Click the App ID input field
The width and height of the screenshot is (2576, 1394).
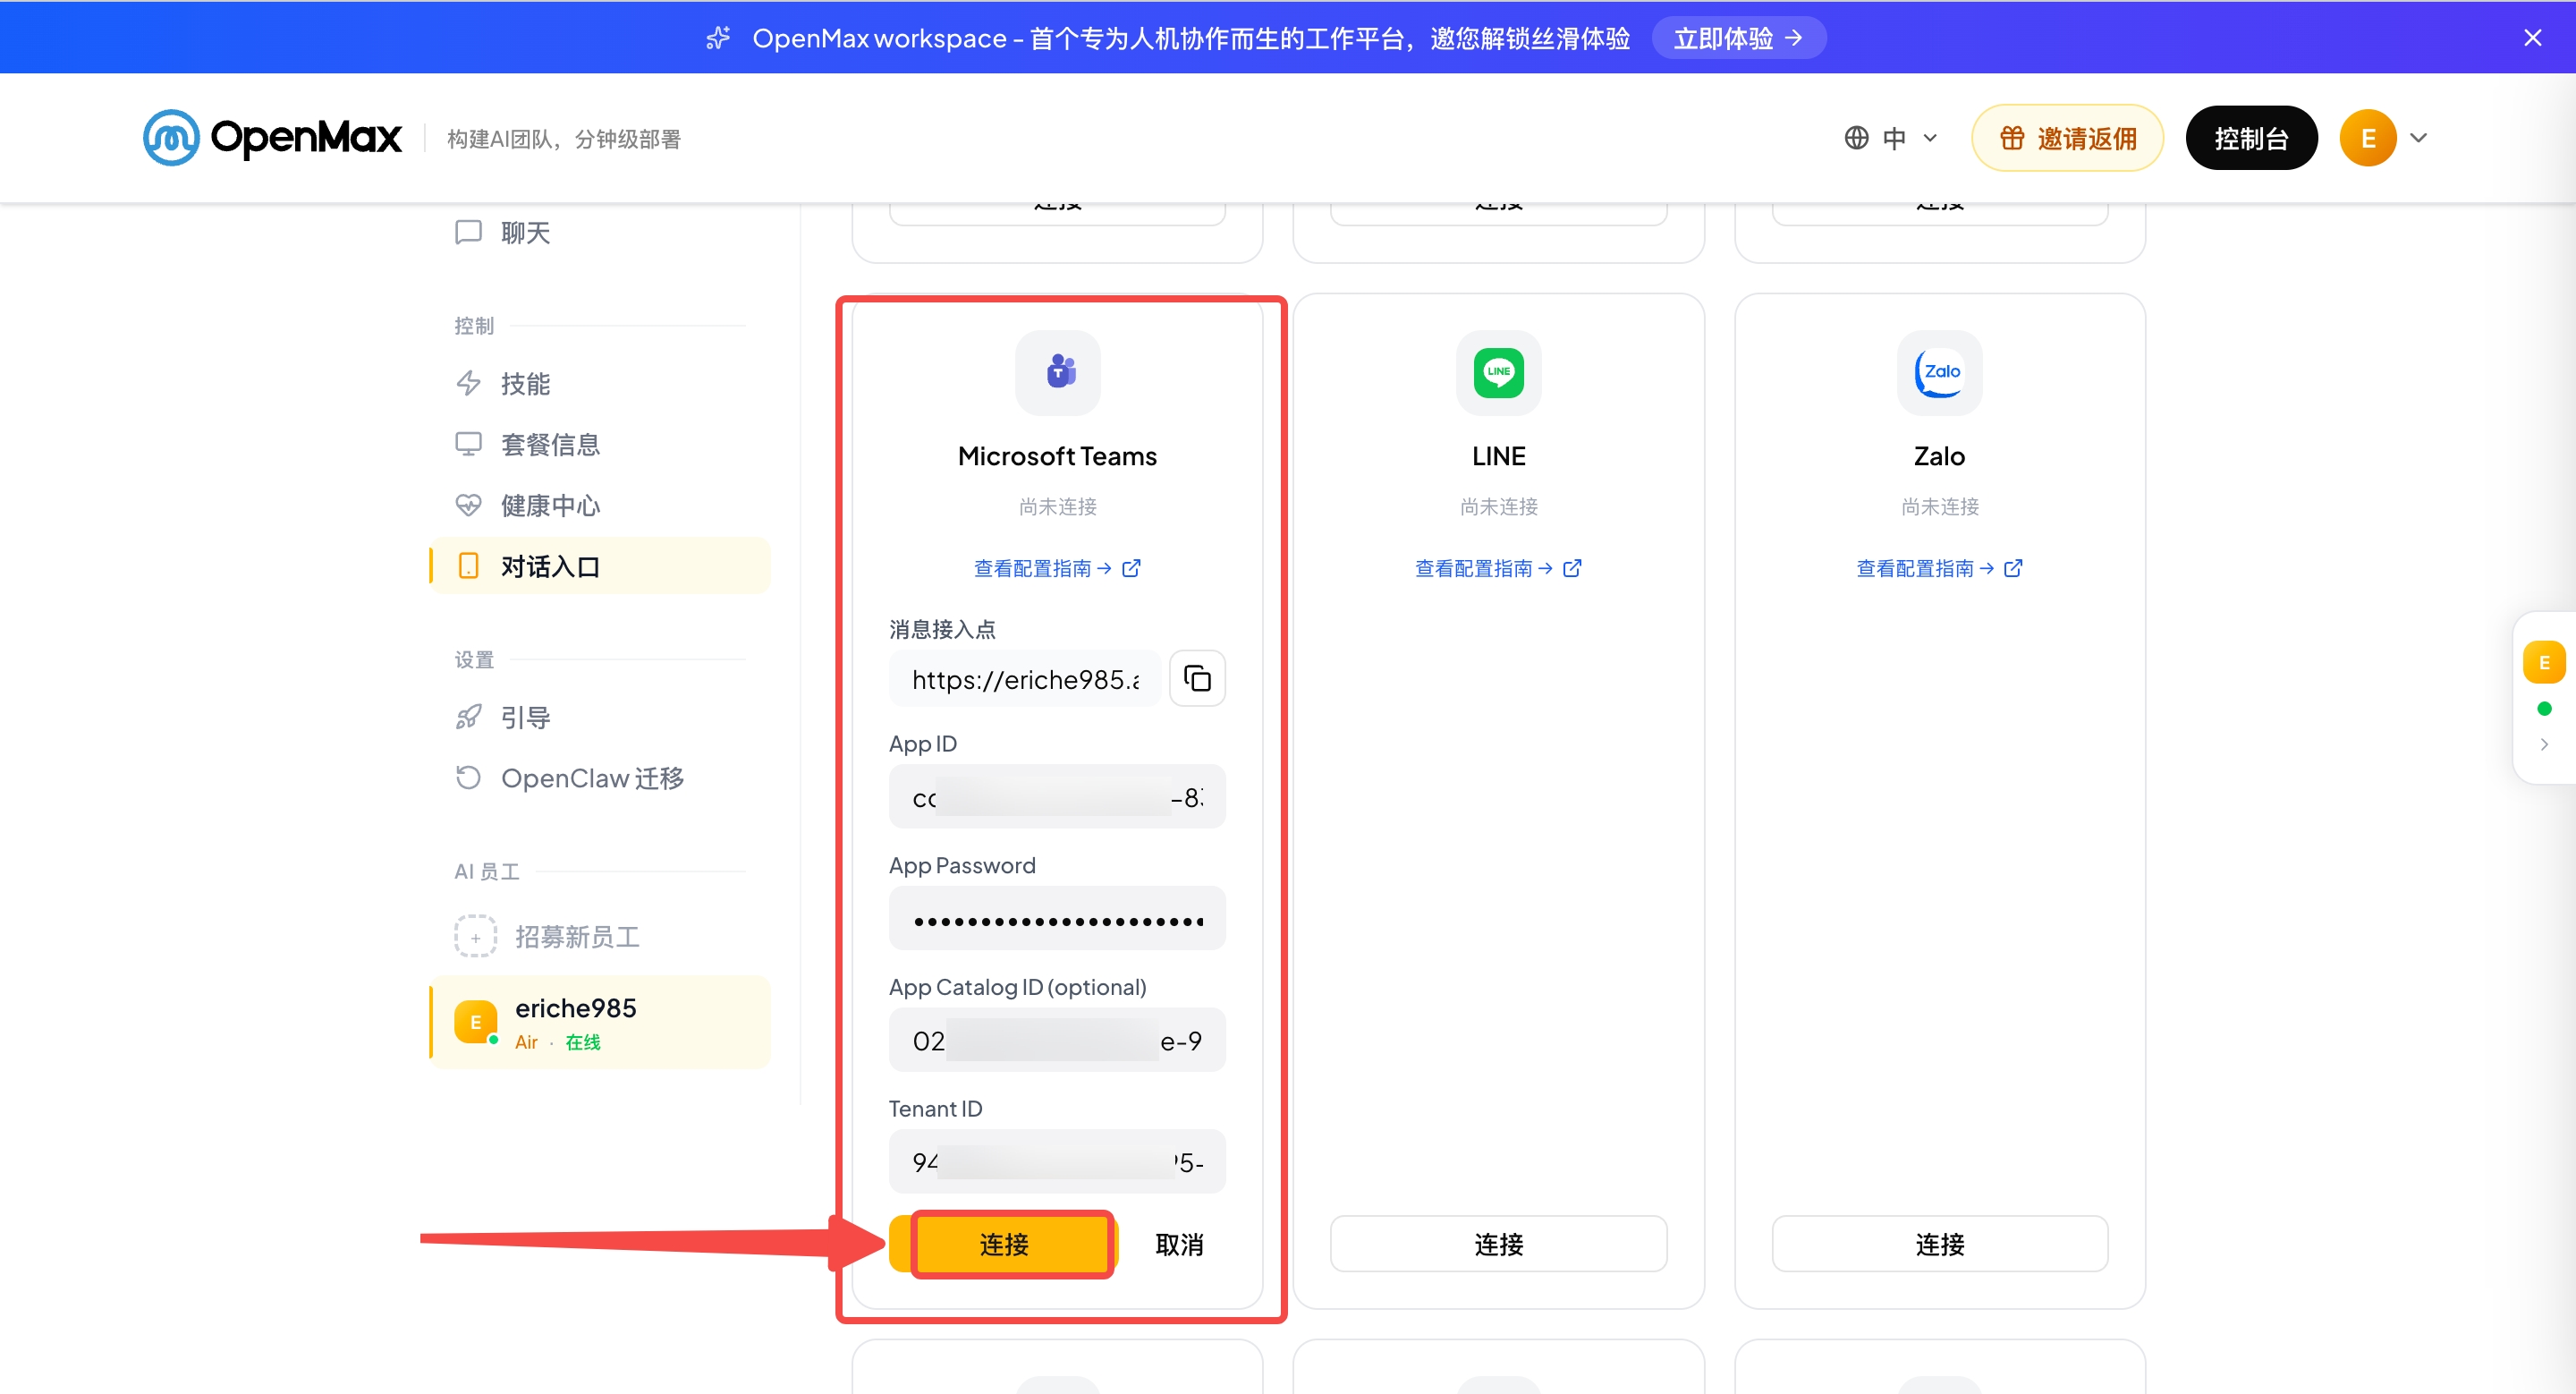tap(1057, 797)
